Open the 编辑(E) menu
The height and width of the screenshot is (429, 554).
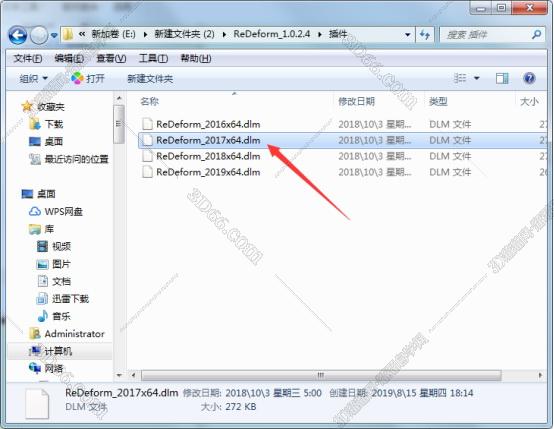coord(69,58)
